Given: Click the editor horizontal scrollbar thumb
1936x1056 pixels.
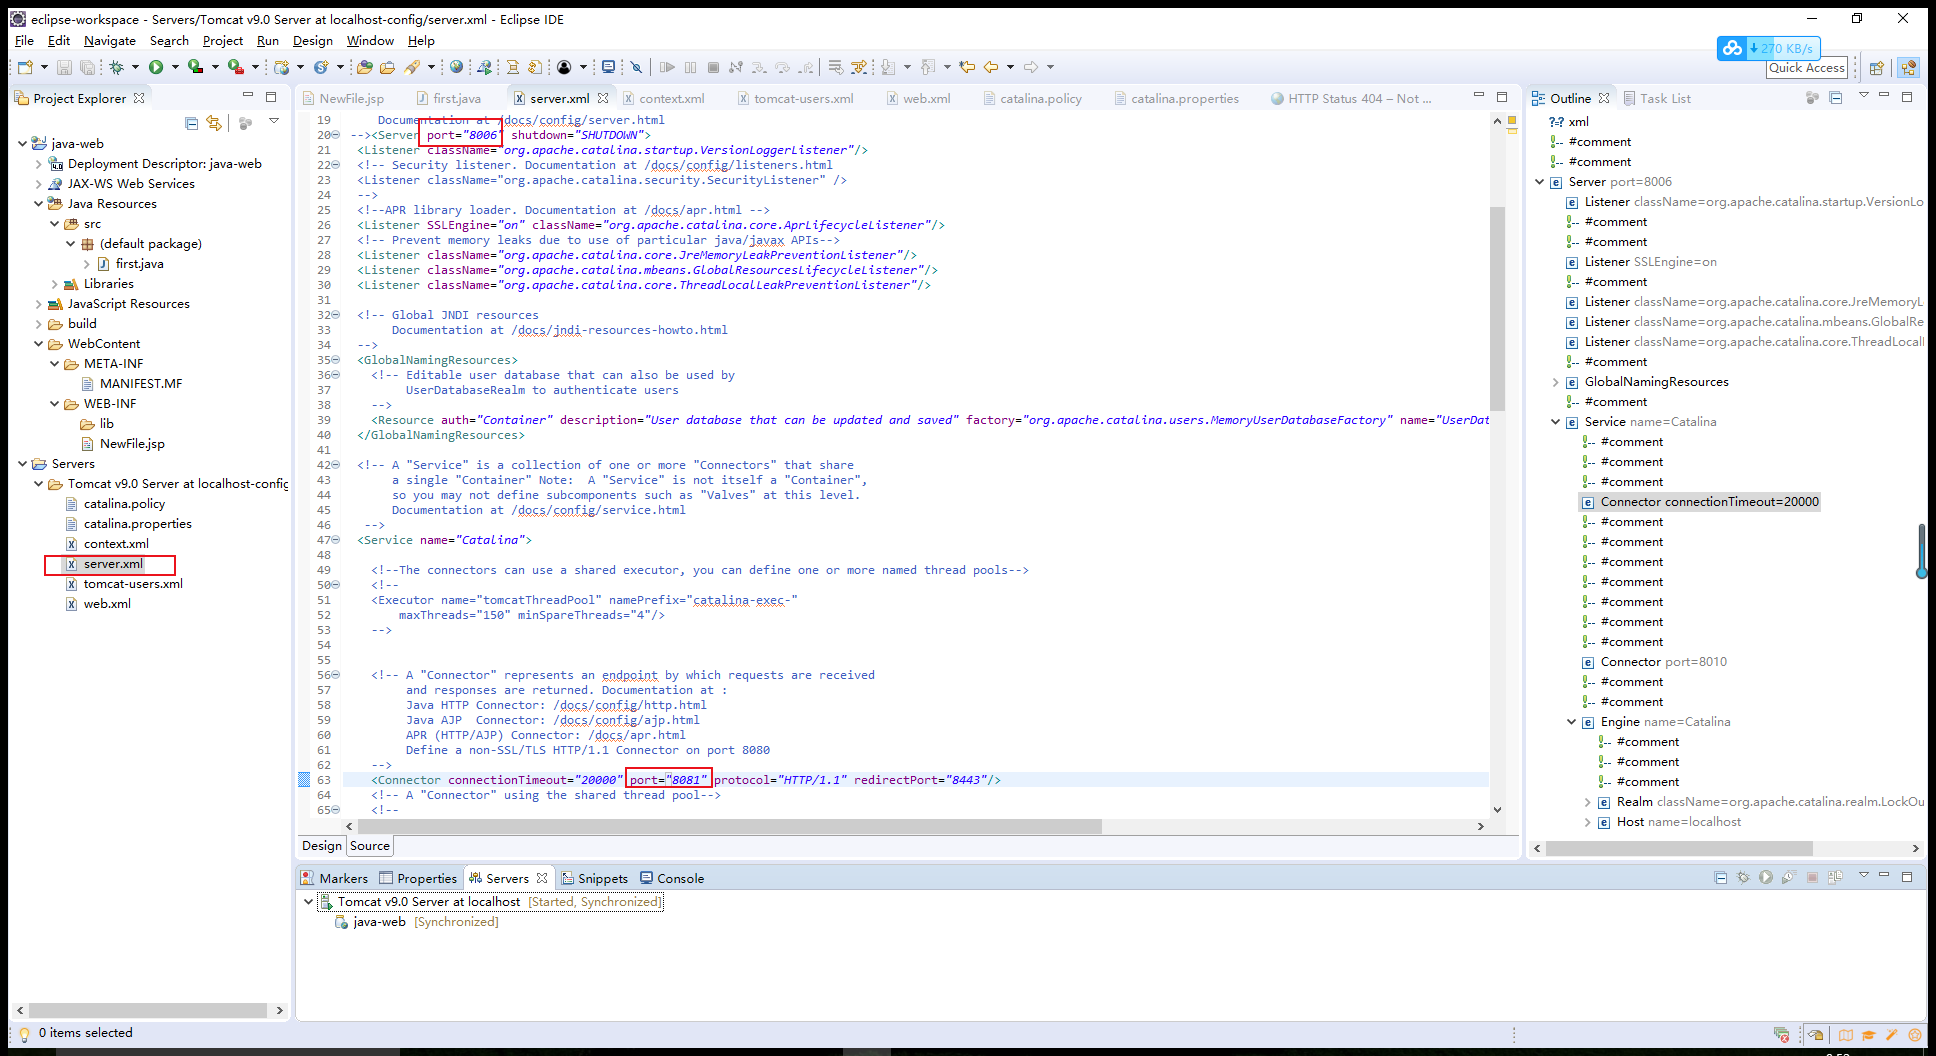Looking at the screenshot, I should tap(729, 827).
